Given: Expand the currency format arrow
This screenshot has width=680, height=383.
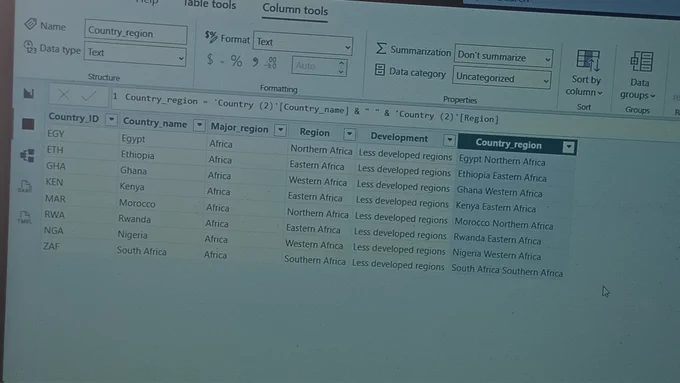Looking at the screenshot, I should (222, 62).
